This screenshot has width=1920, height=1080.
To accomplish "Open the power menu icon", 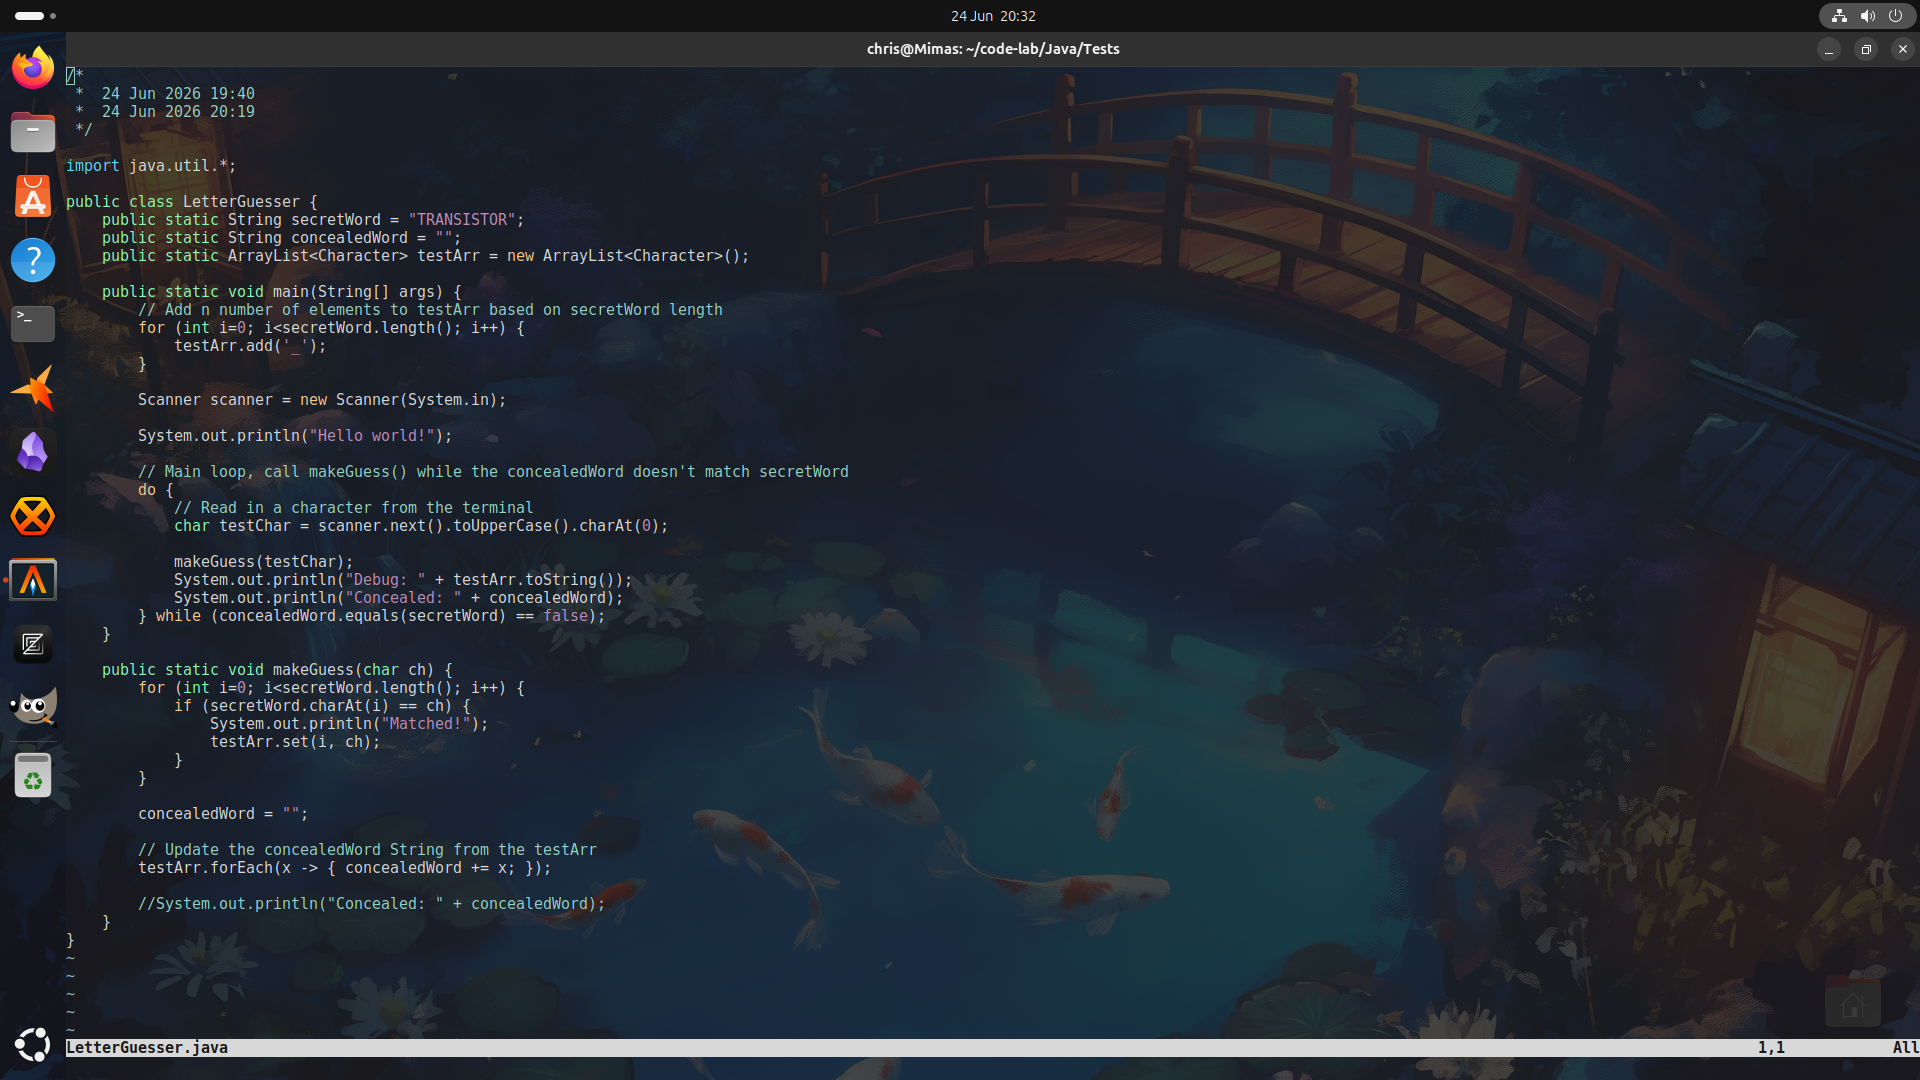I will click(1895, 16).
